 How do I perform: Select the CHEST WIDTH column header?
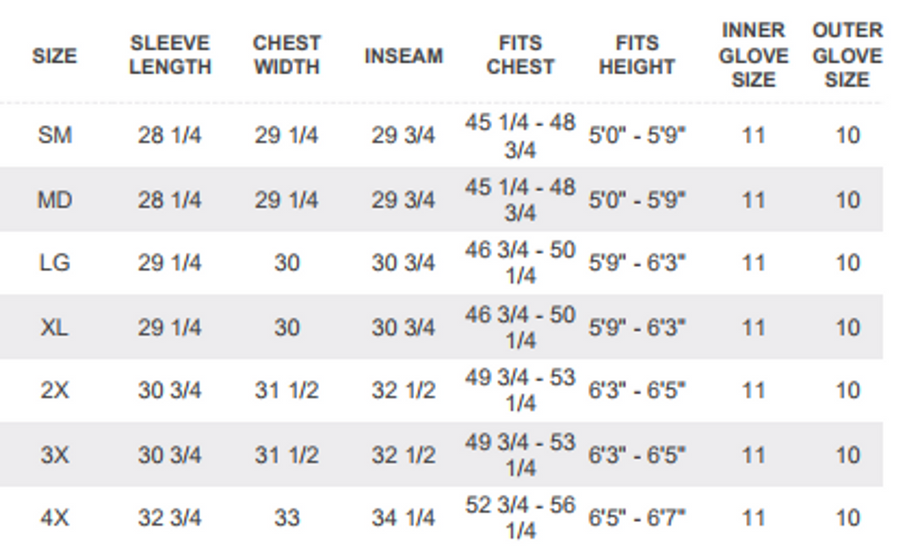(287, 55)
